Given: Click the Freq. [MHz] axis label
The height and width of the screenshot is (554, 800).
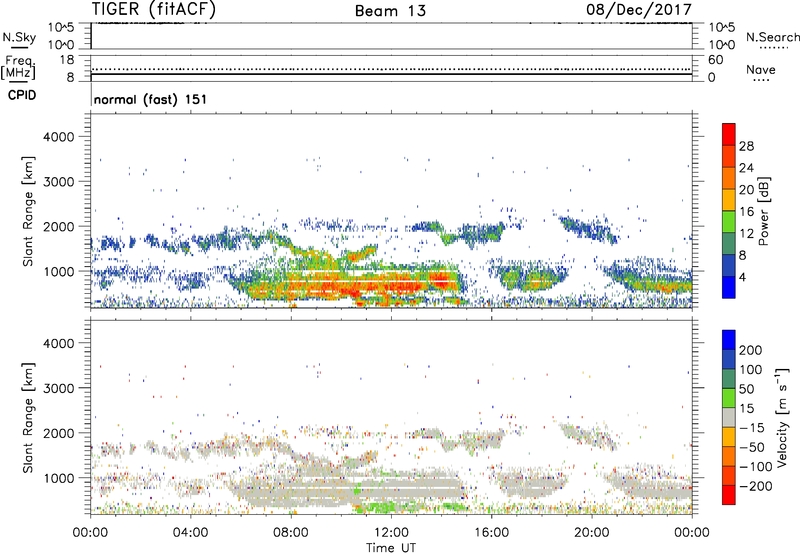Looking at the screenshot, I should click(18, 68).
